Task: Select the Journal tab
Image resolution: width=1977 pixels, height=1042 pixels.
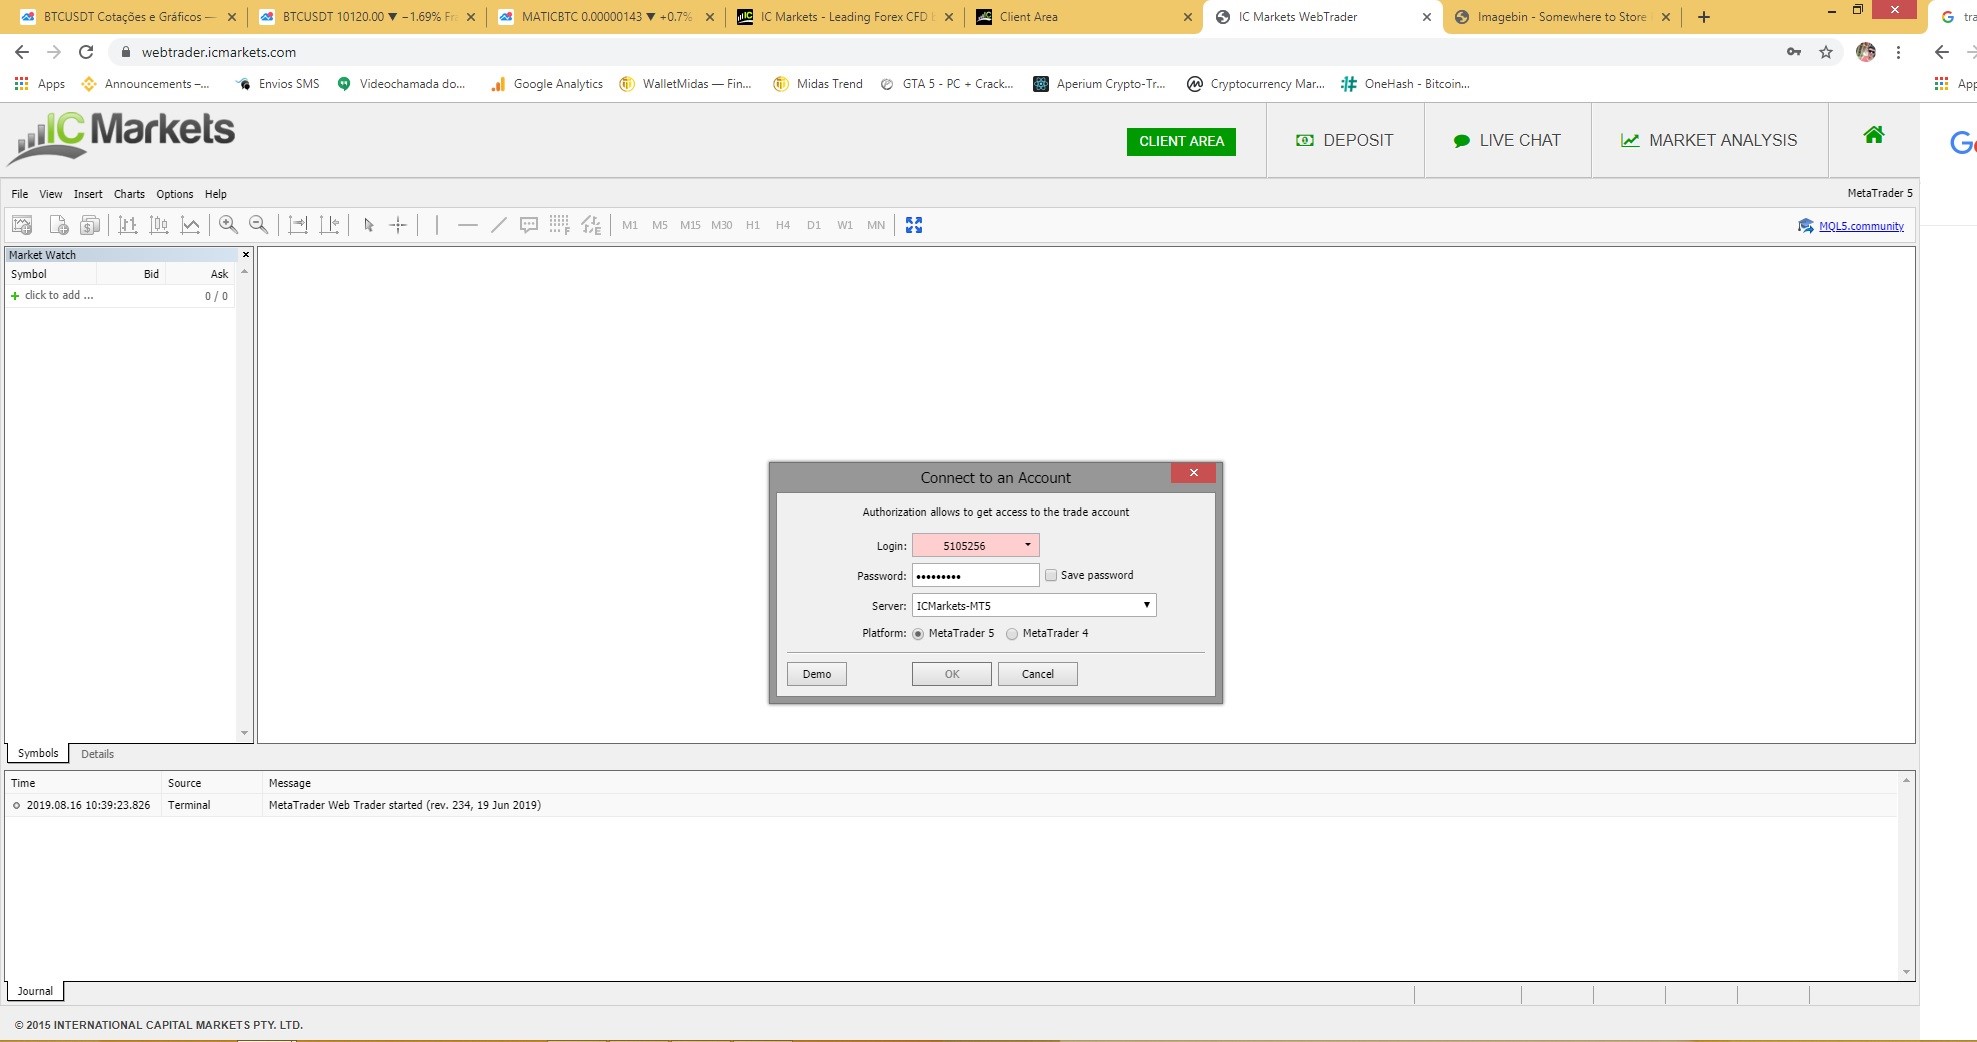Action: pyautogui.click(x=35, y=991)
